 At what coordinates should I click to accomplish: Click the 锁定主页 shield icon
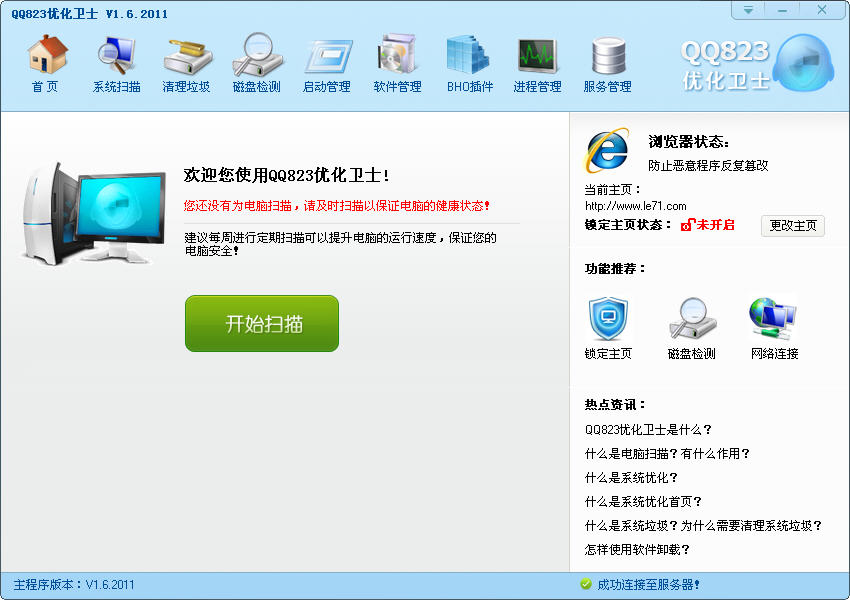pos(608,321)
